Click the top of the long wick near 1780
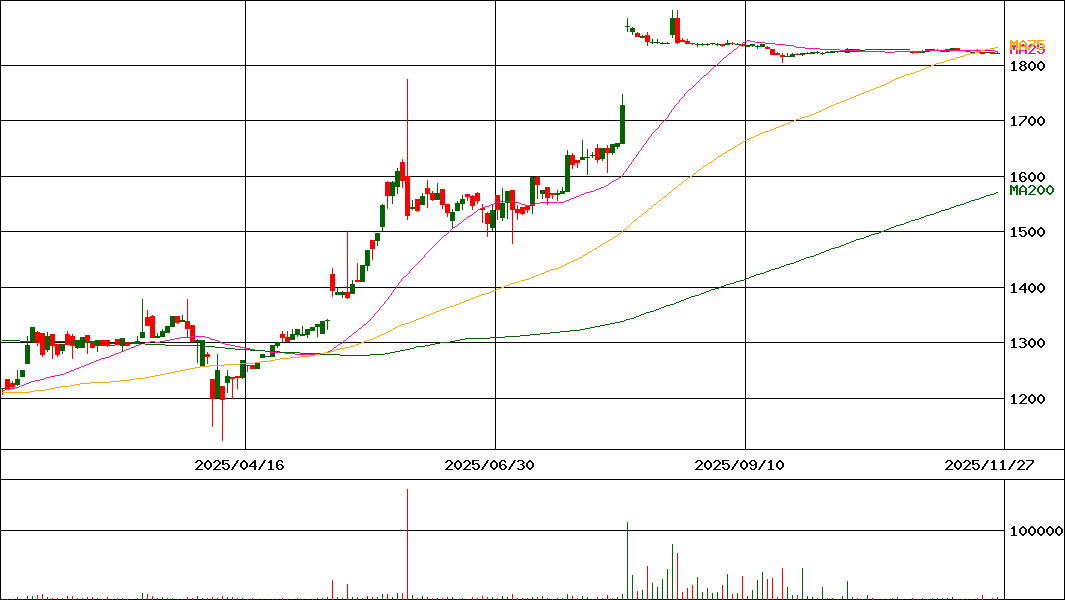 pos(408,80)
